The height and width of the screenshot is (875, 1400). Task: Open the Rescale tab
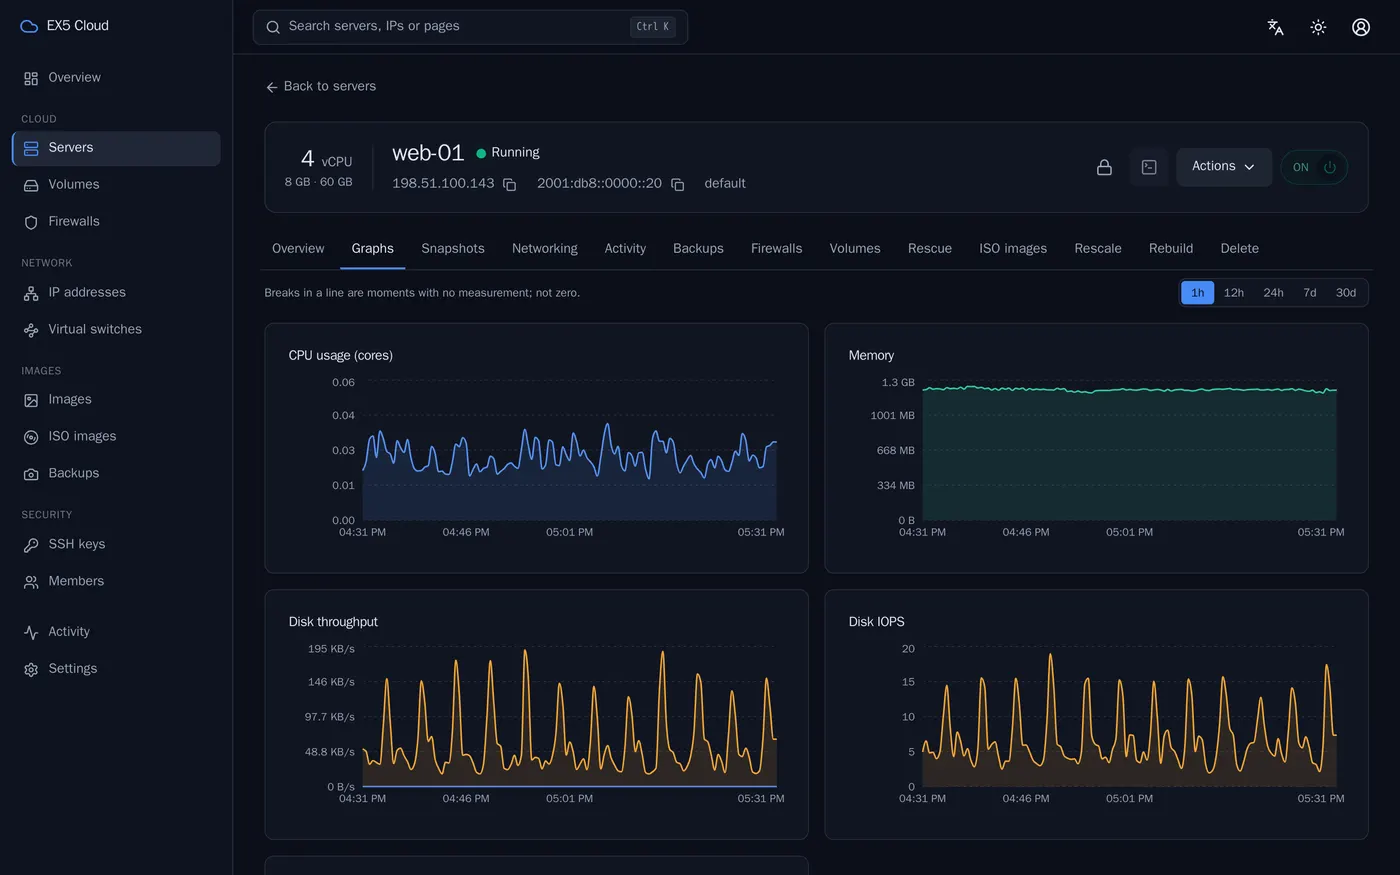1098,249
